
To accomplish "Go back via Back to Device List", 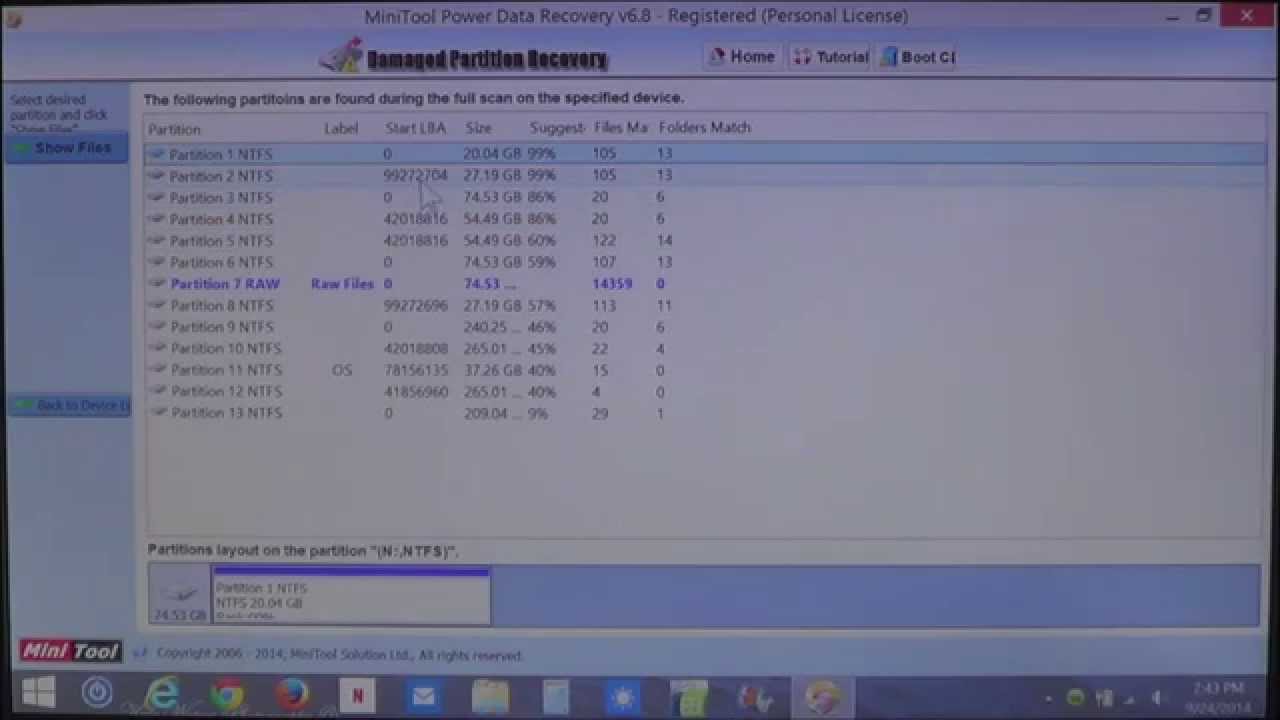I will pyautogui.click(x=70, y=405).
